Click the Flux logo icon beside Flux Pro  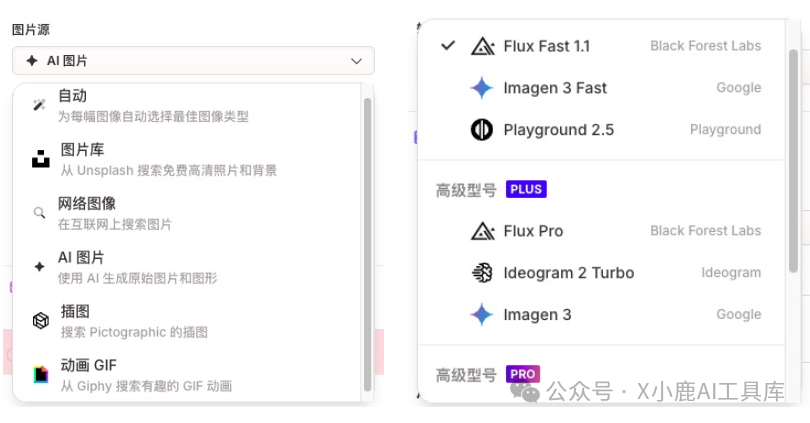tap(483, 231)
